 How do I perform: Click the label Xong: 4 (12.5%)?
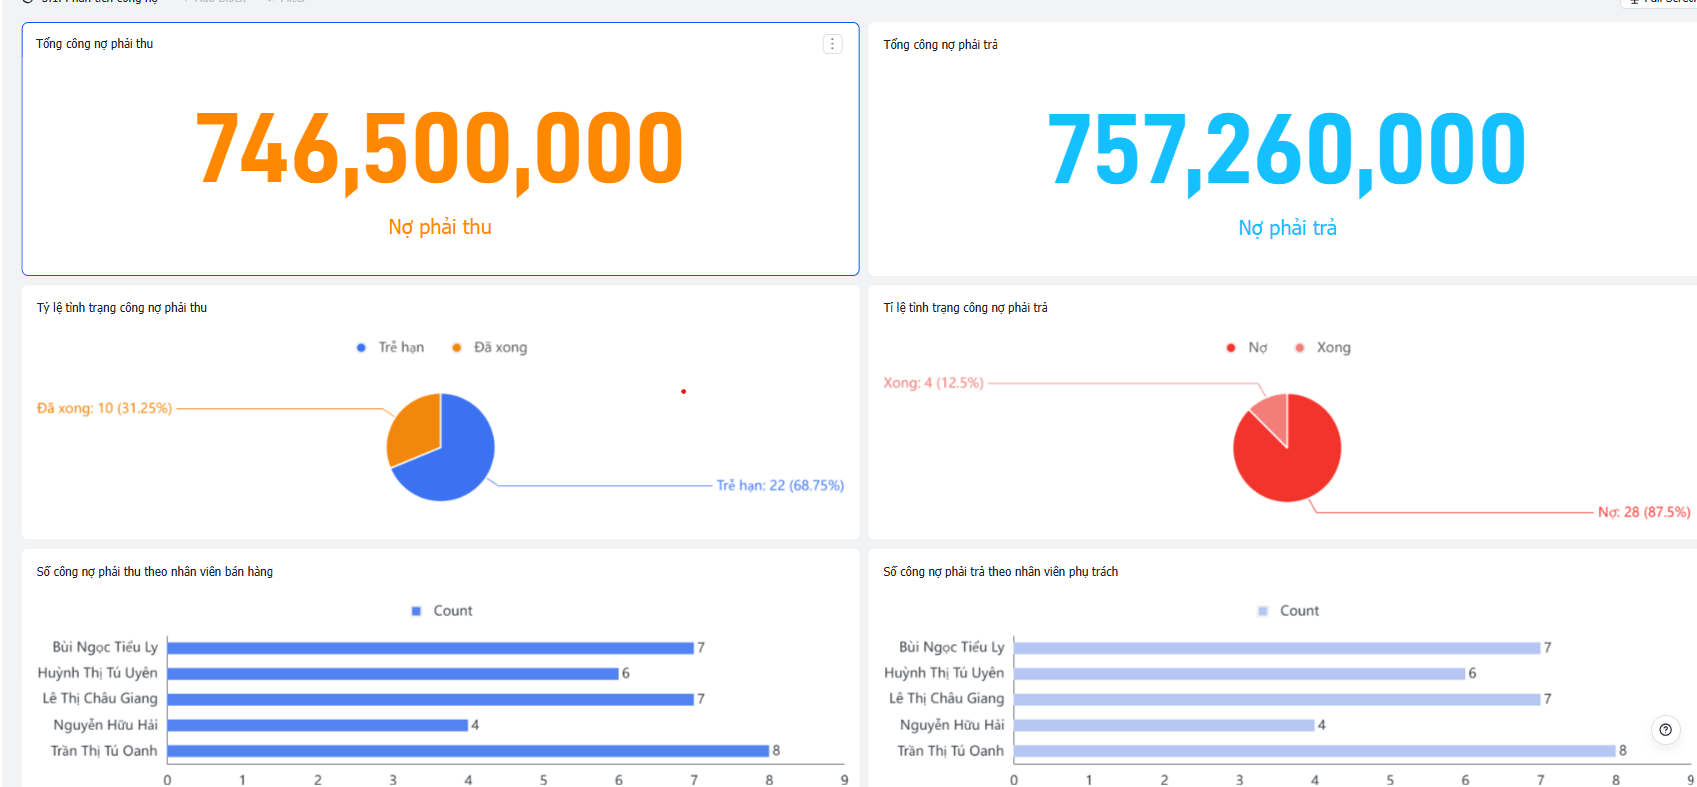tap(933, 383)
